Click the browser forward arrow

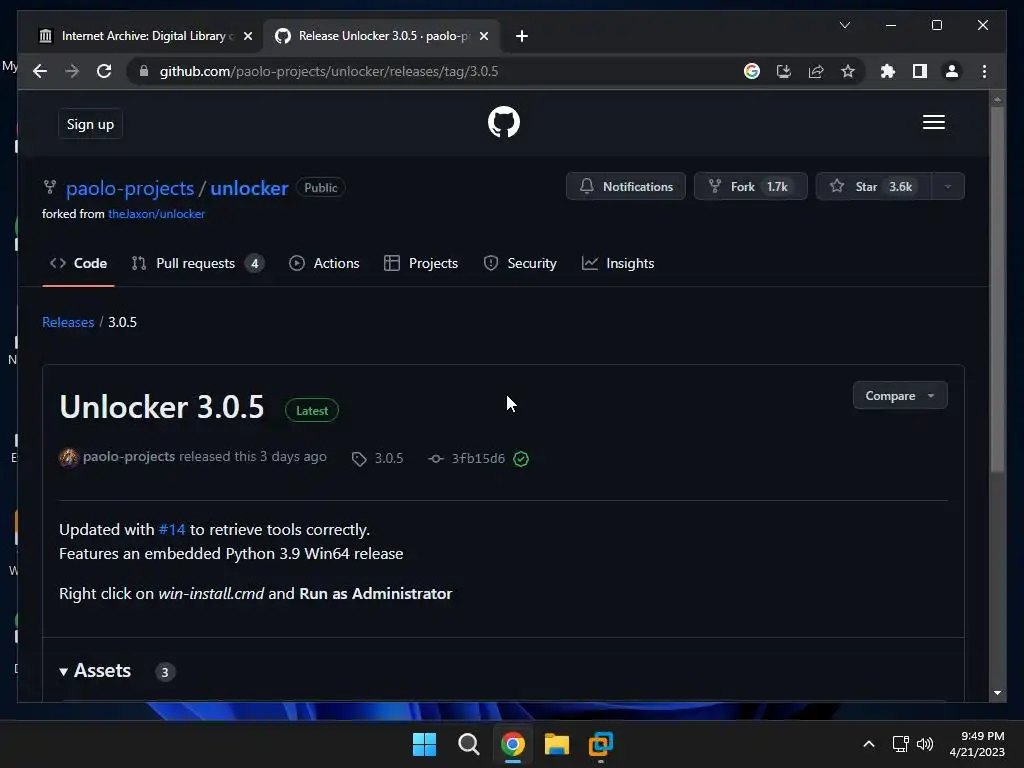[x=72, y=71]
